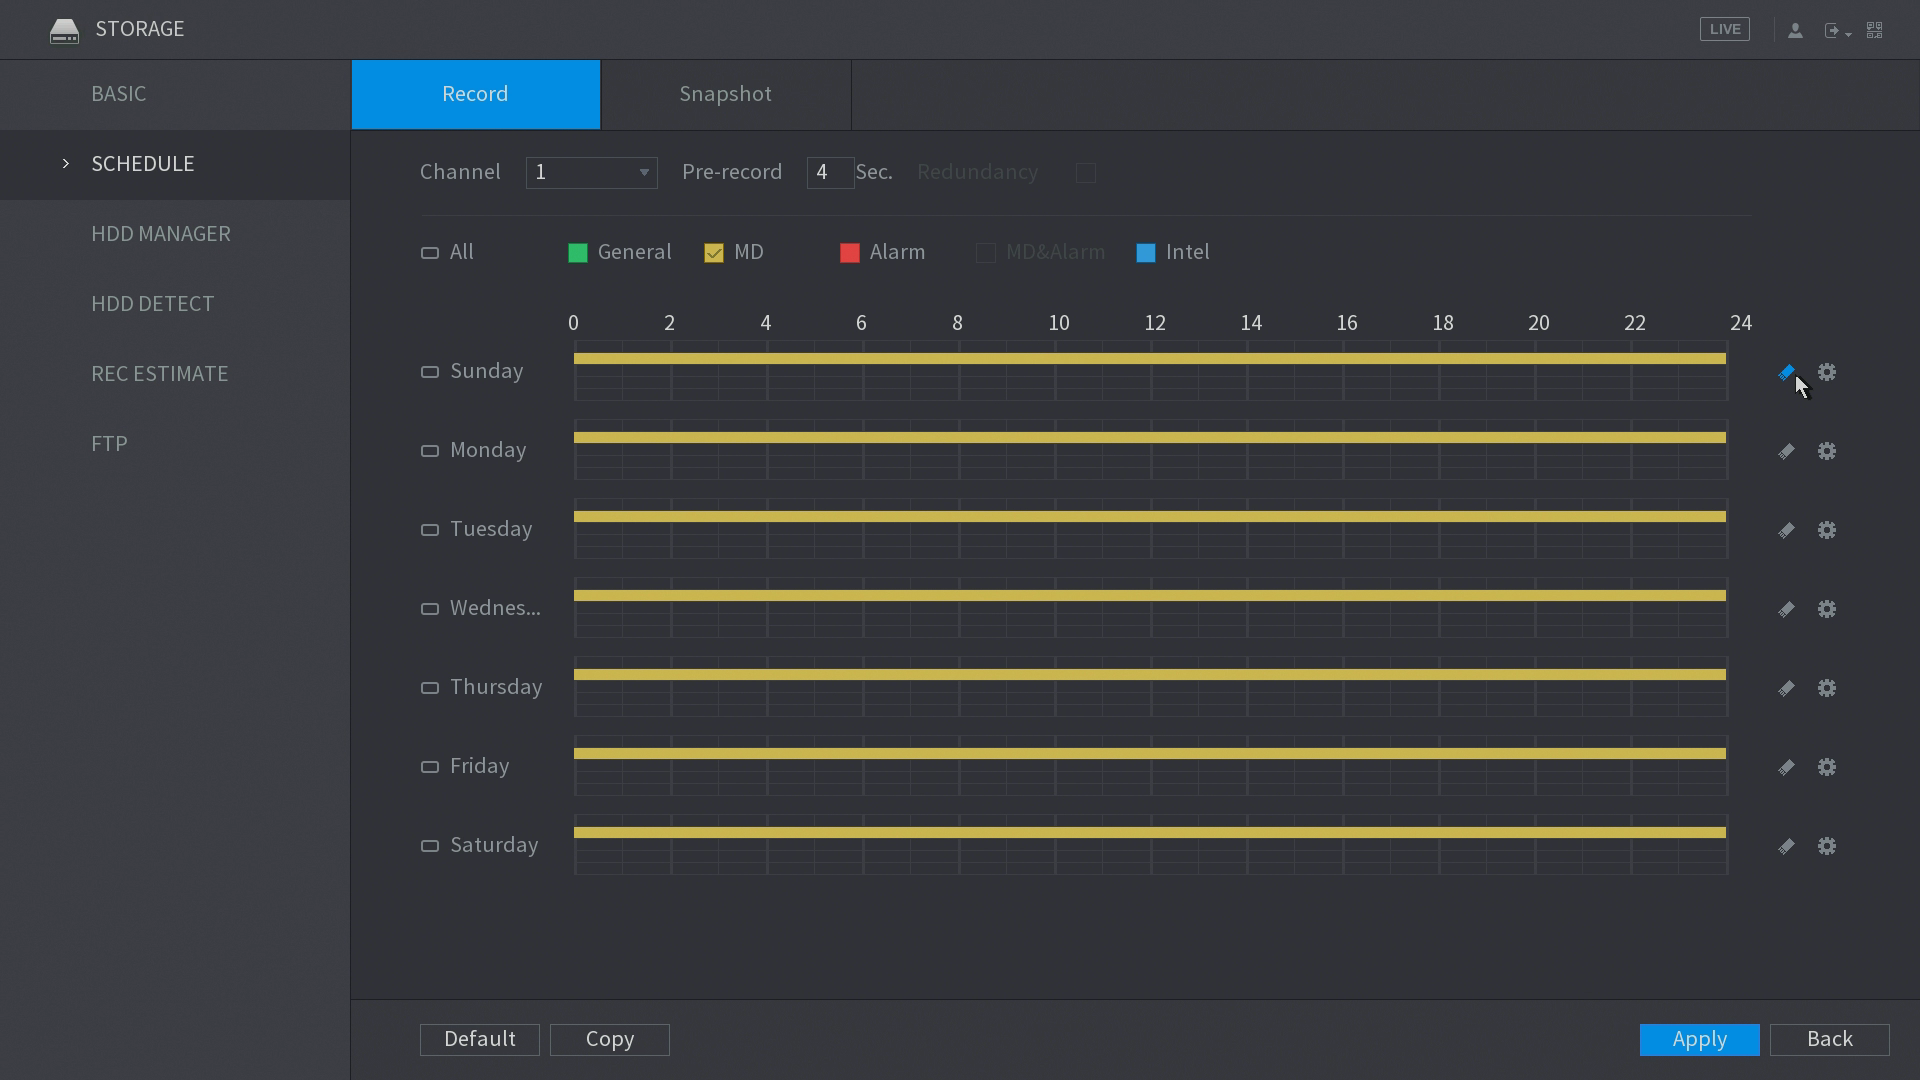Open REC ESTIMATE in the sidebar
The height and width of the screenshot is (1080, 1920).
[x=175, y=374]
